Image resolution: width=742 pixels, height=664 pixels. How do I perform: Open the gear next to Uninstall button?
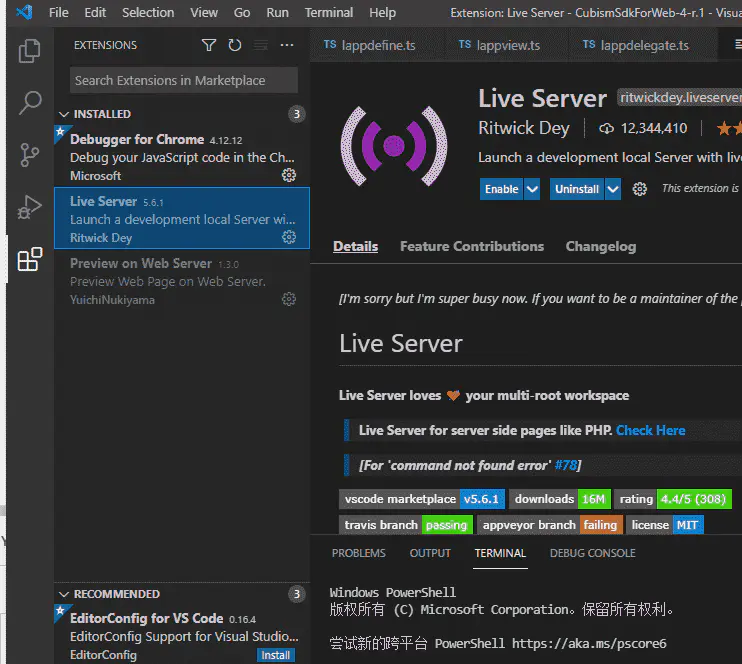pyautogui.click(x=639, y=189)
